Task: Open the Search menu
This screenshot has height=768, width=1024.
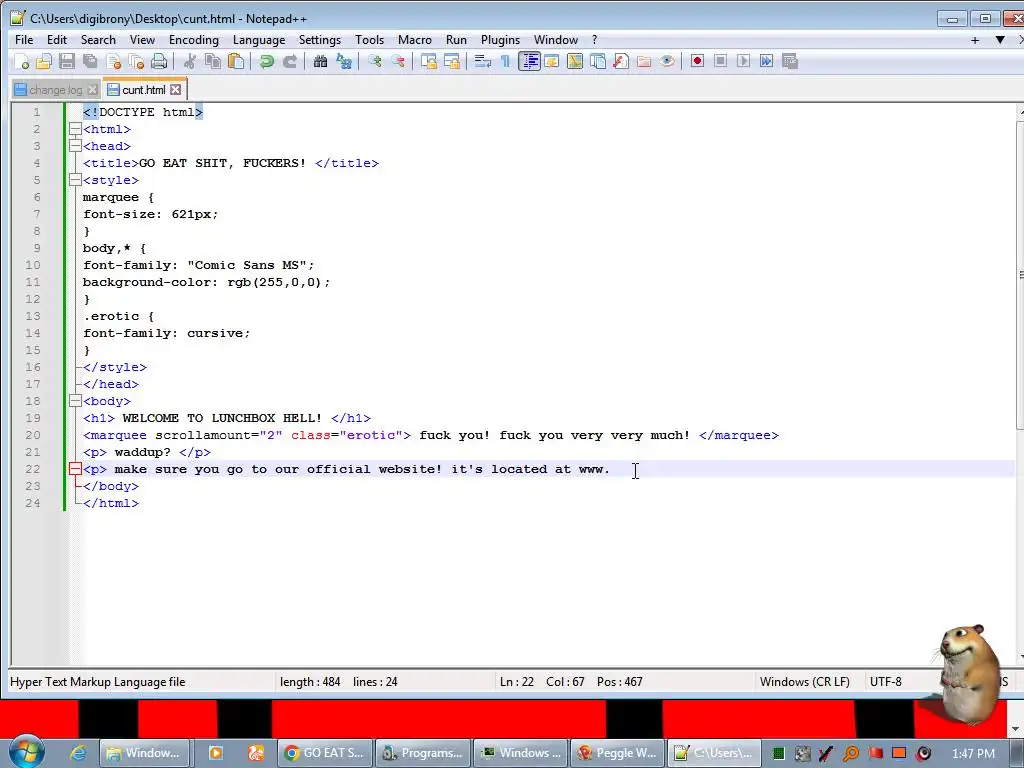Action: tap(98, 40)
